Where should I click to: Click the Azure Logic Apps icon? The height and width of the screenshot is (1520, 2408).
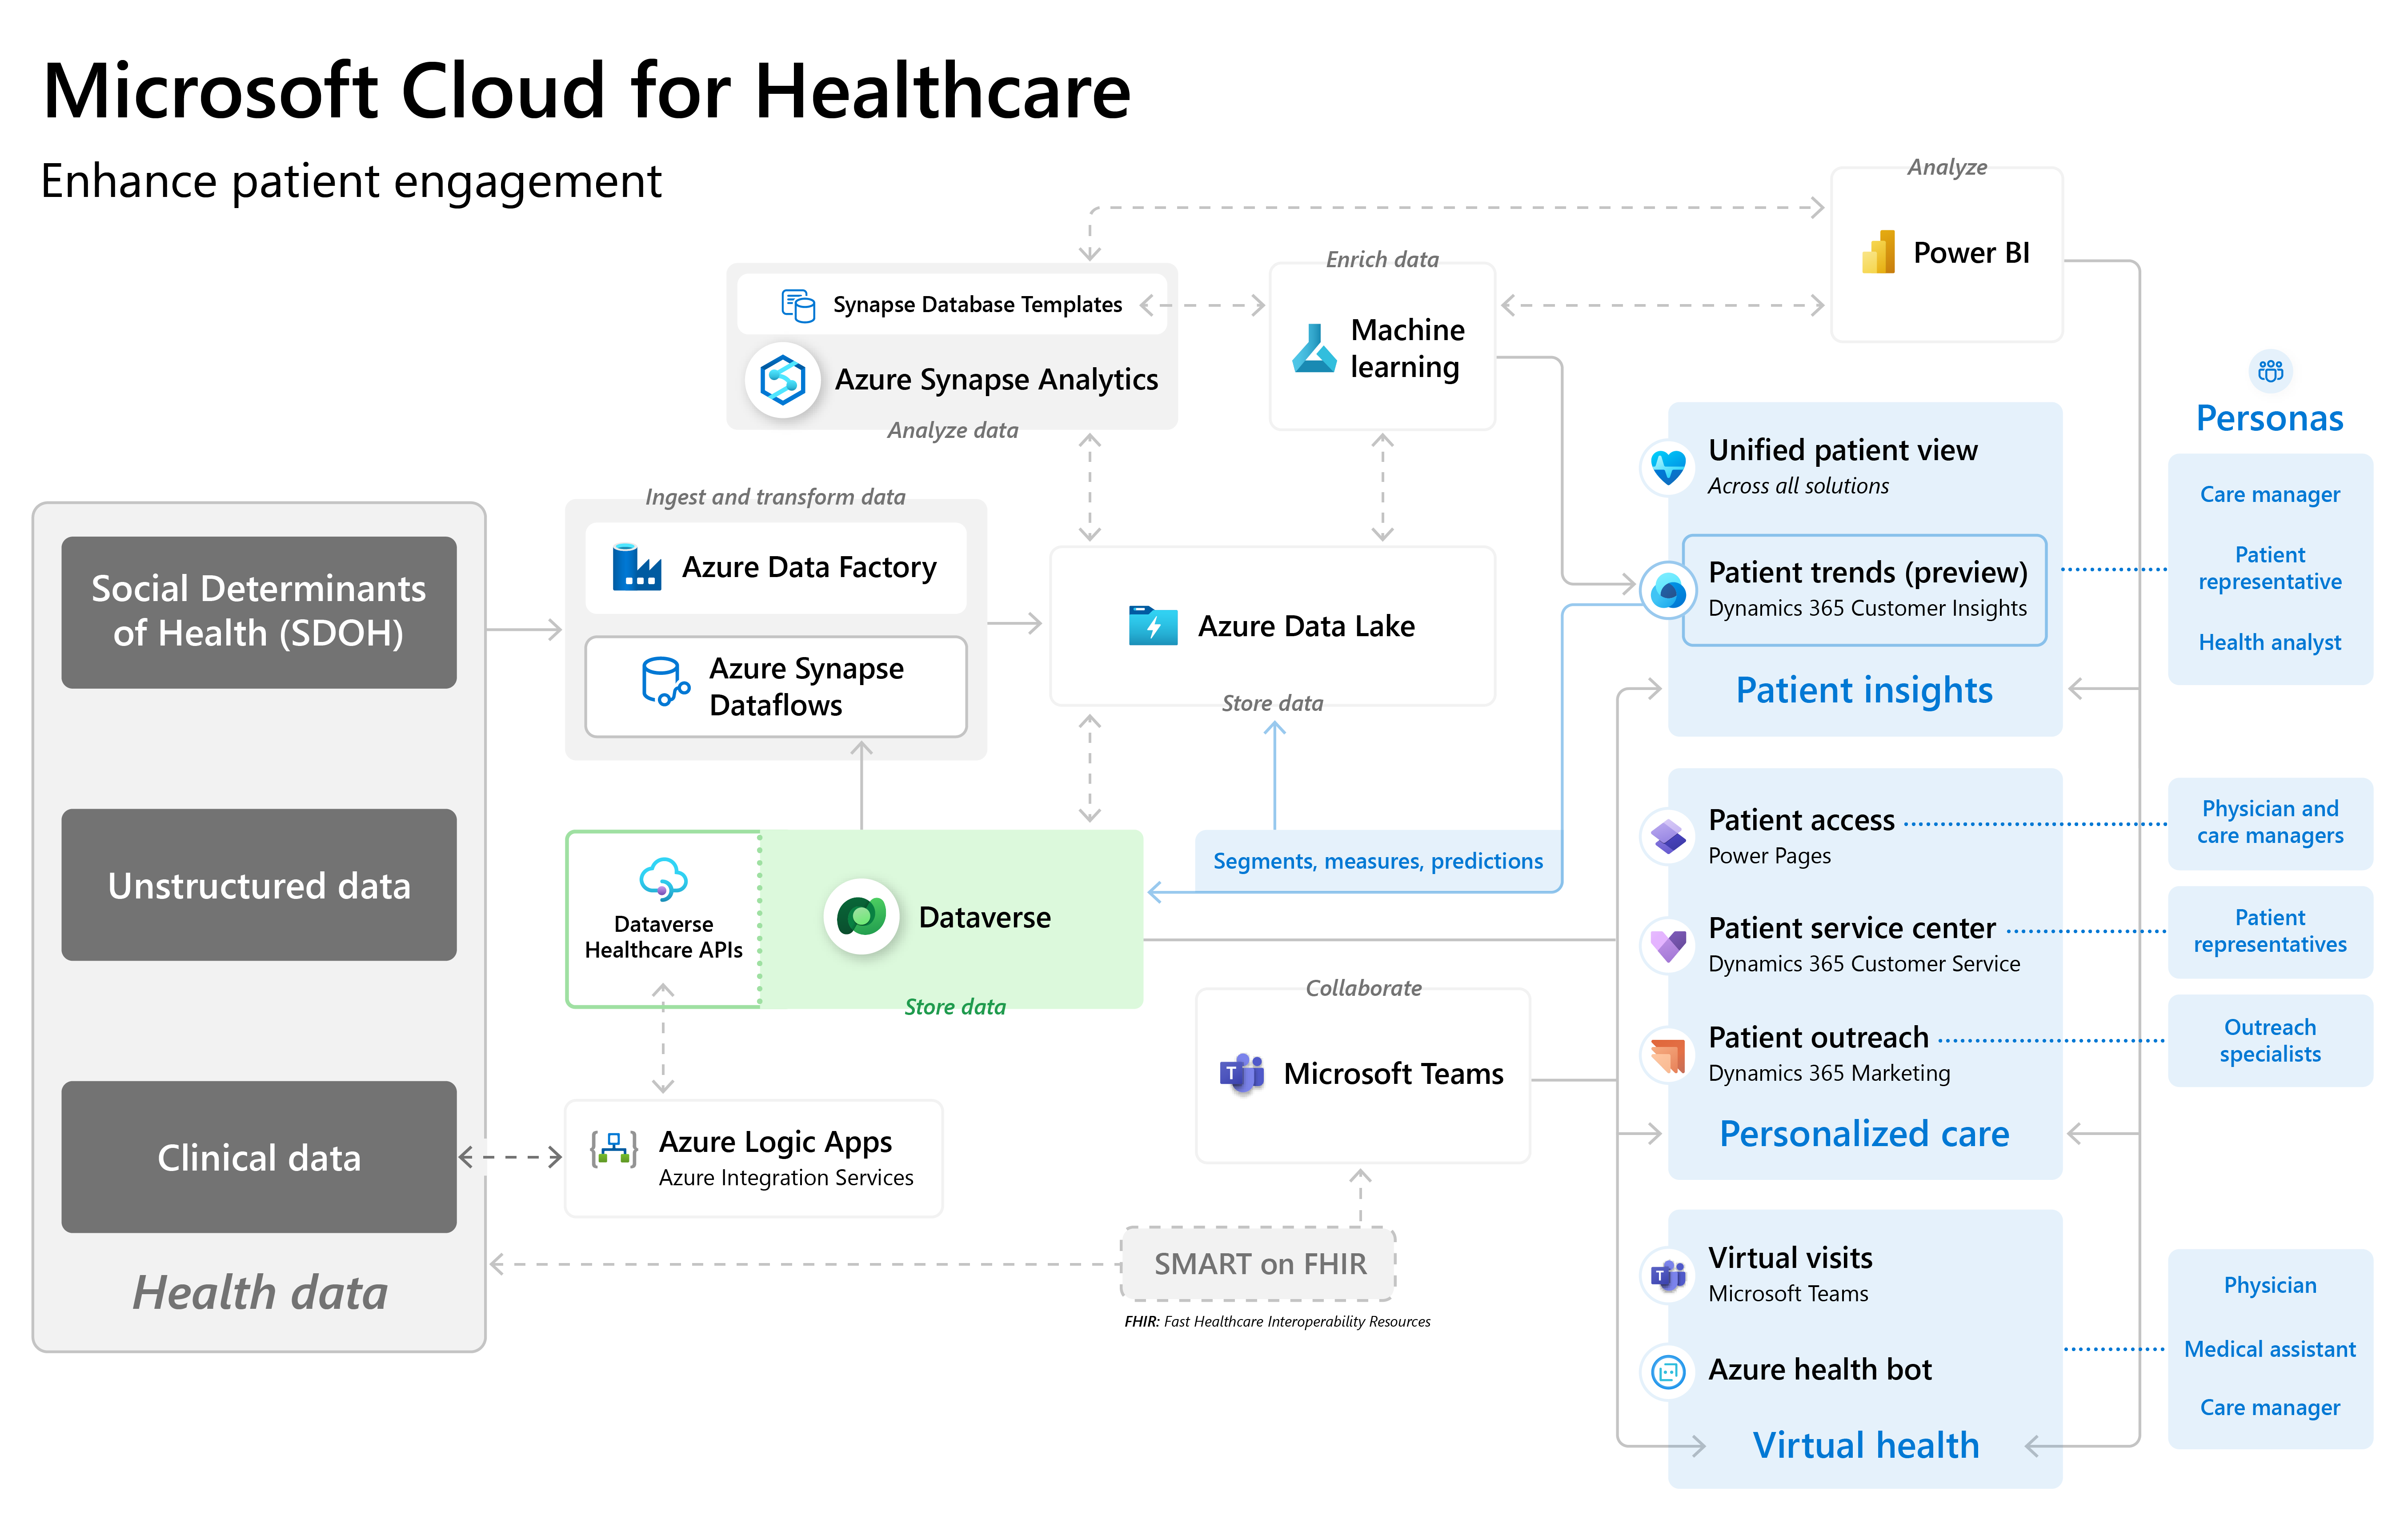614,1149
